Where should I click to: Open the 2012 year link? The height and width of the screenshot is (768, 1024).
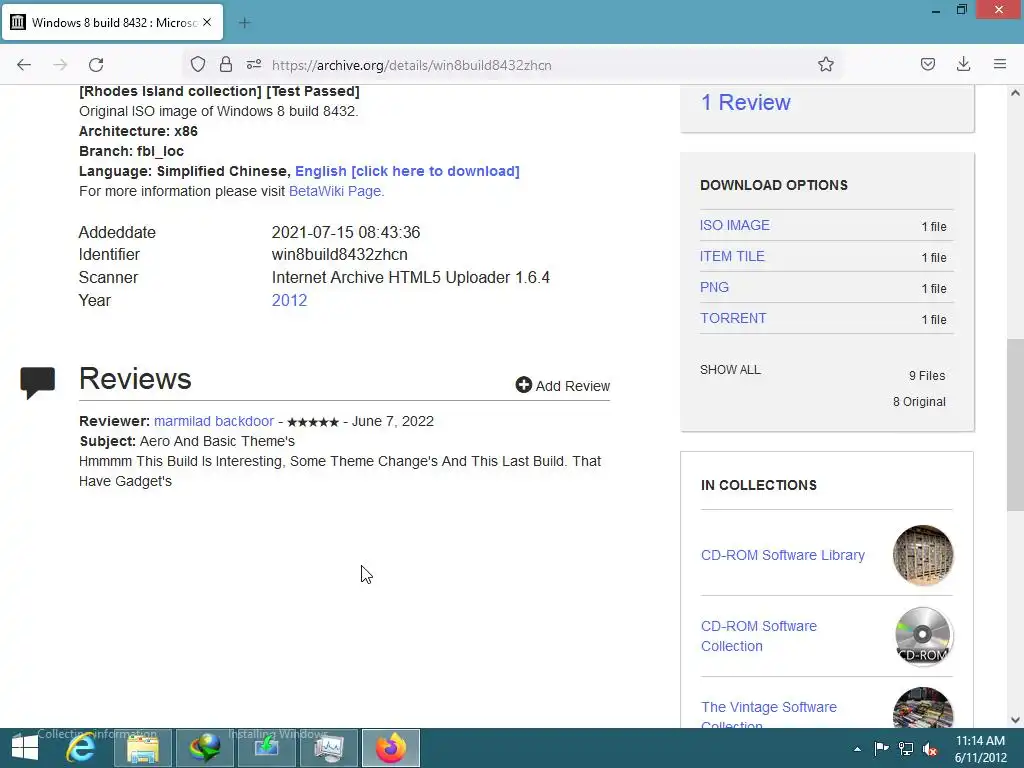pos(289,300)
